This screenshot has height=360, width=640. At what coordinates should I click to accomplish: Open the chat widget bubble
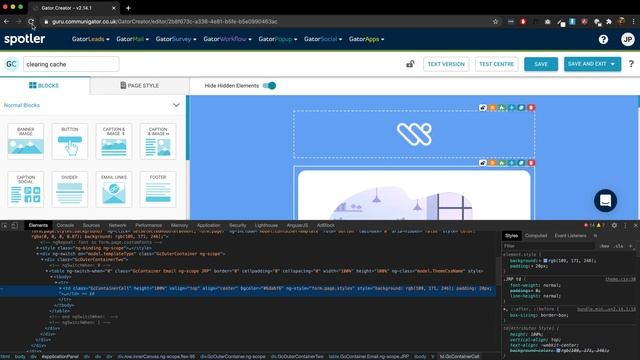pyautogui.click(x=605, y=200)
